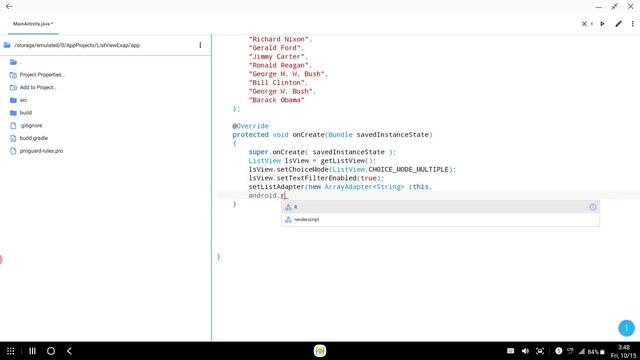Open the build folder
The width and height of the screenshot is (640, 360).
tap(26, 113)
